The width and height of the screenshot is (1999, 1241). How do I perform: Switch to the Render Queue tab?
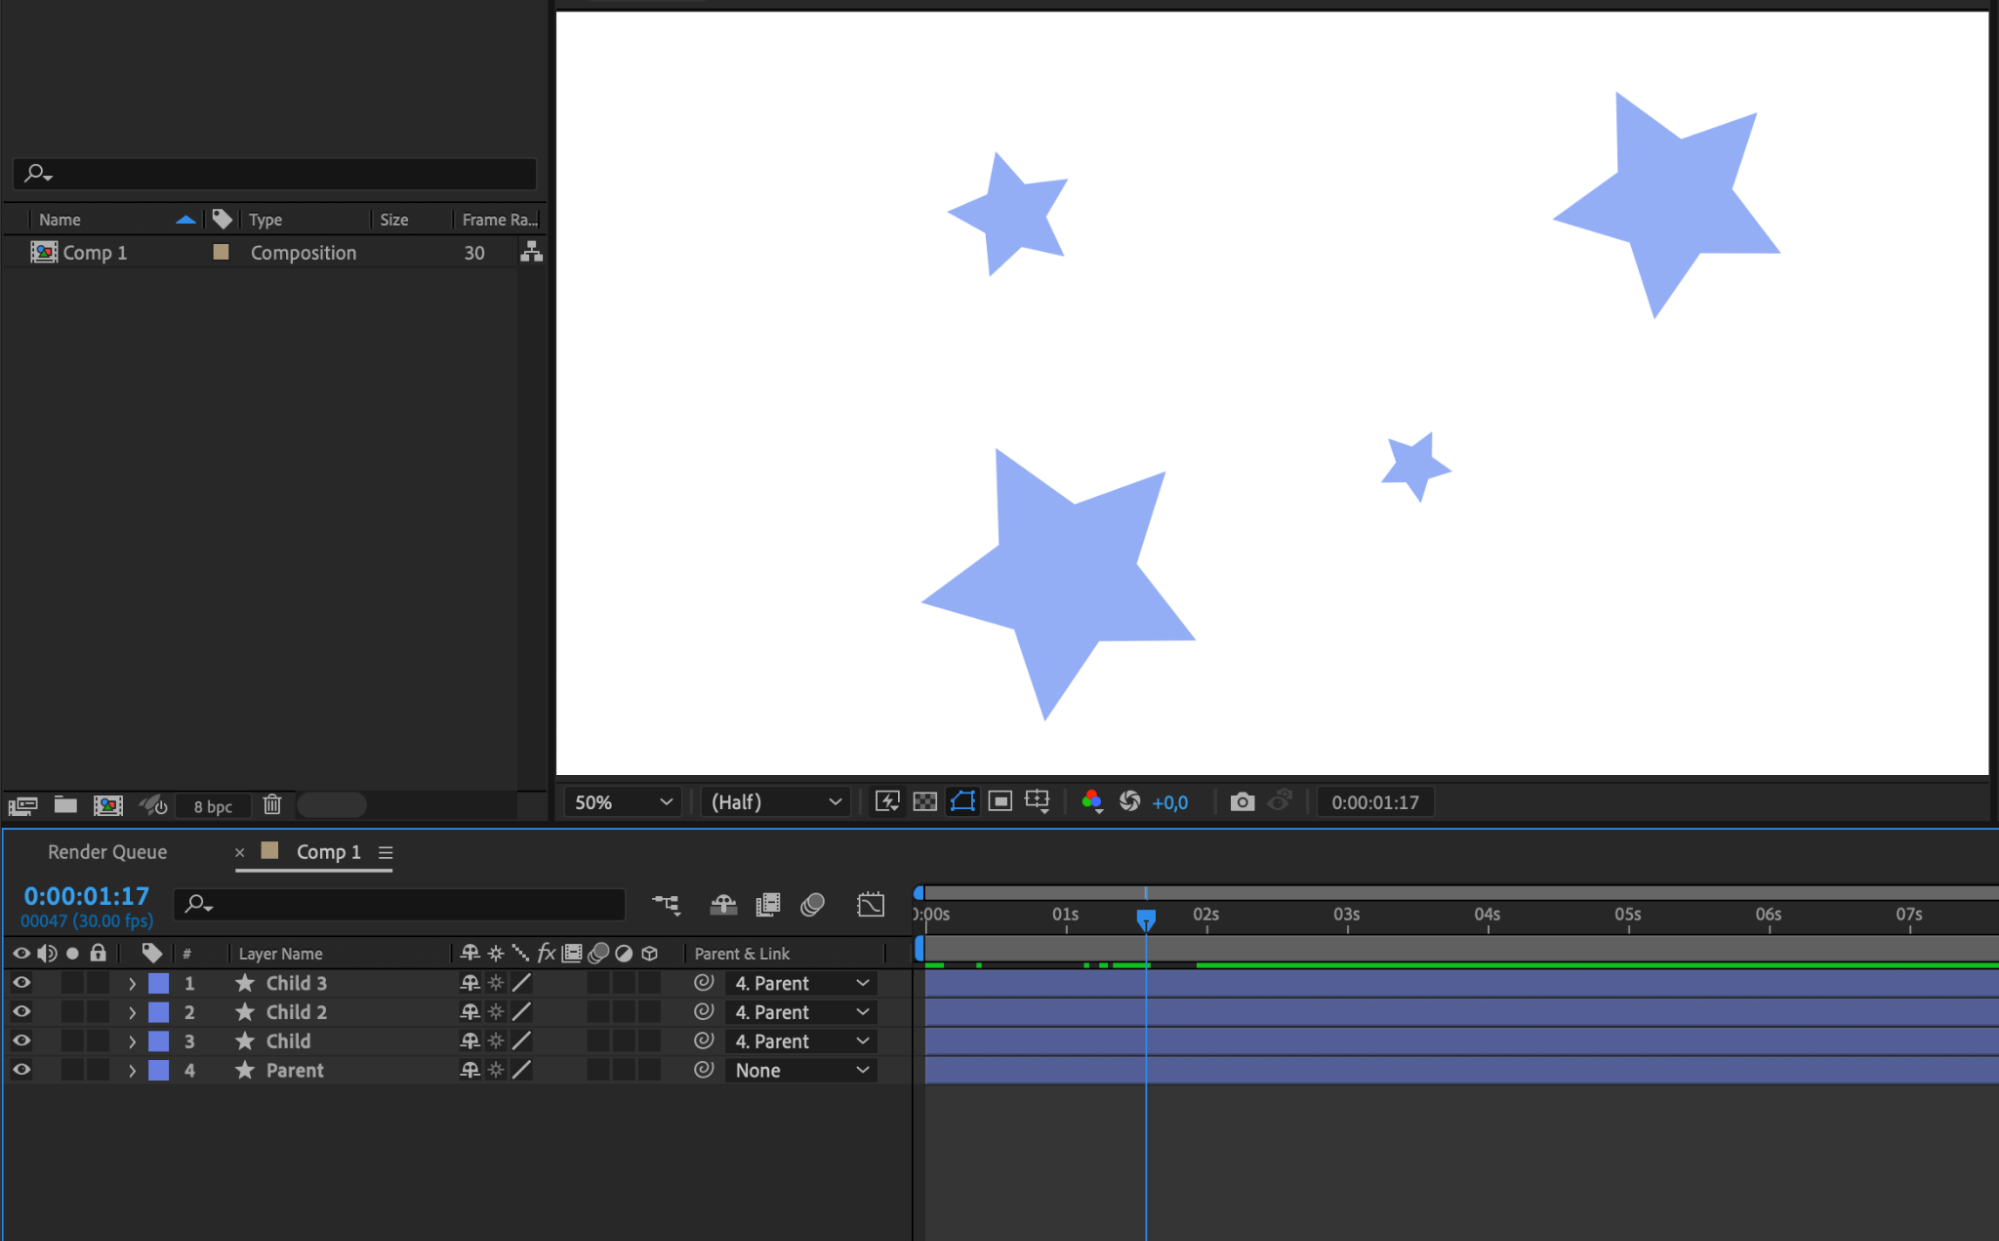click(108, 852)
